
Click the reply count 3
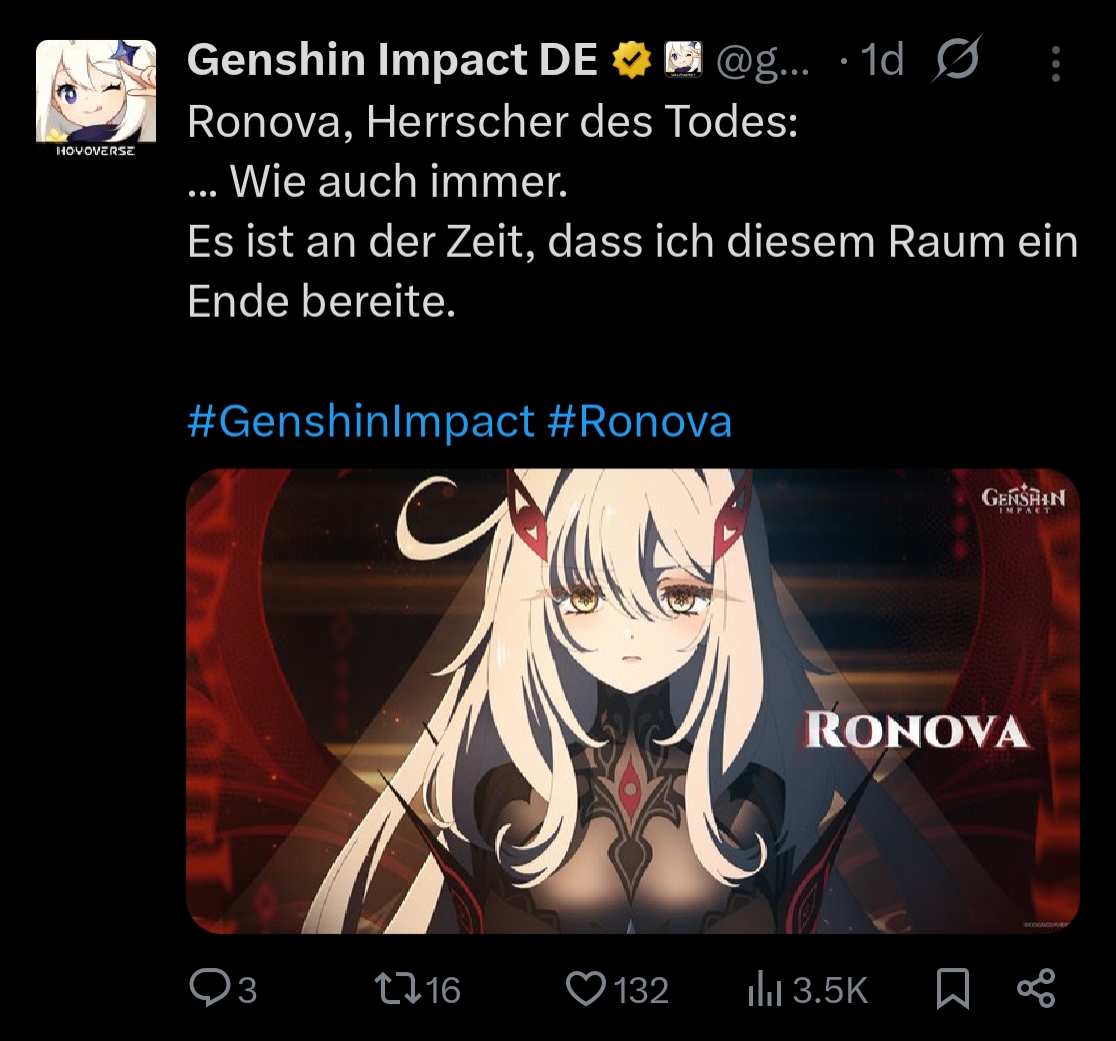pyautogui.click(x=247, y=990)
